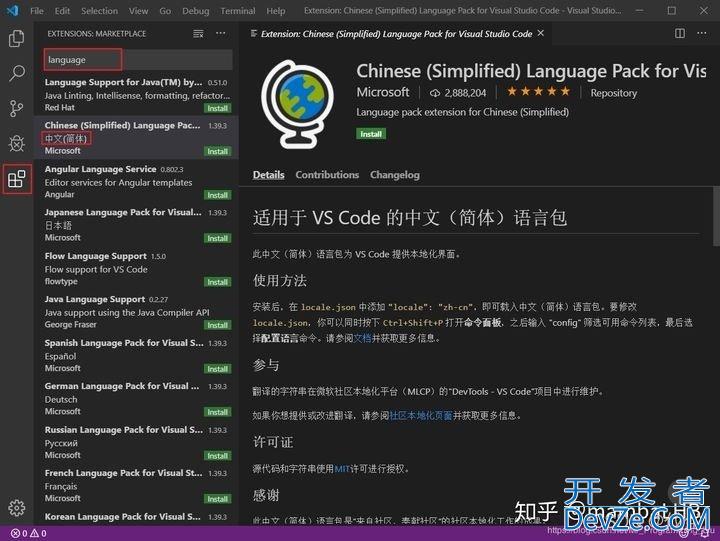This screenshot has height=541, width=720.
Task: Open the 文档 documentation link
Action: pos(362,338)
